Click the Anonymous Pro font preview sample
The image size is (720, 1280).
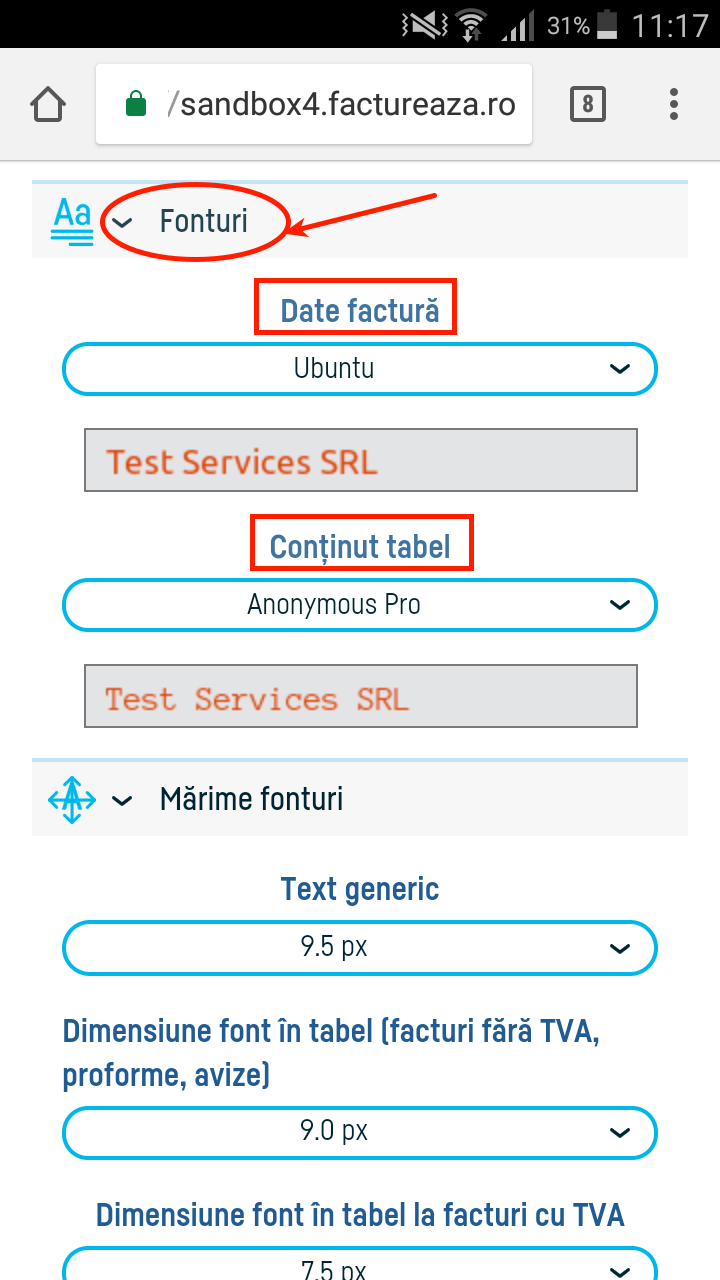360,696
